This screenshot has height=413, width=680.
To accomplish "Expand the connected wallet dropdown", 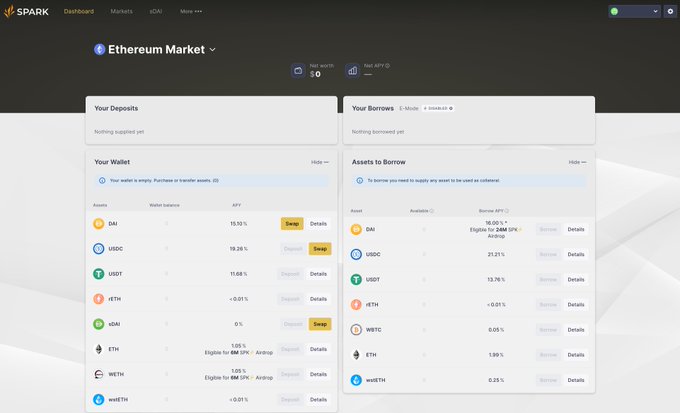I will coord(634,11).
